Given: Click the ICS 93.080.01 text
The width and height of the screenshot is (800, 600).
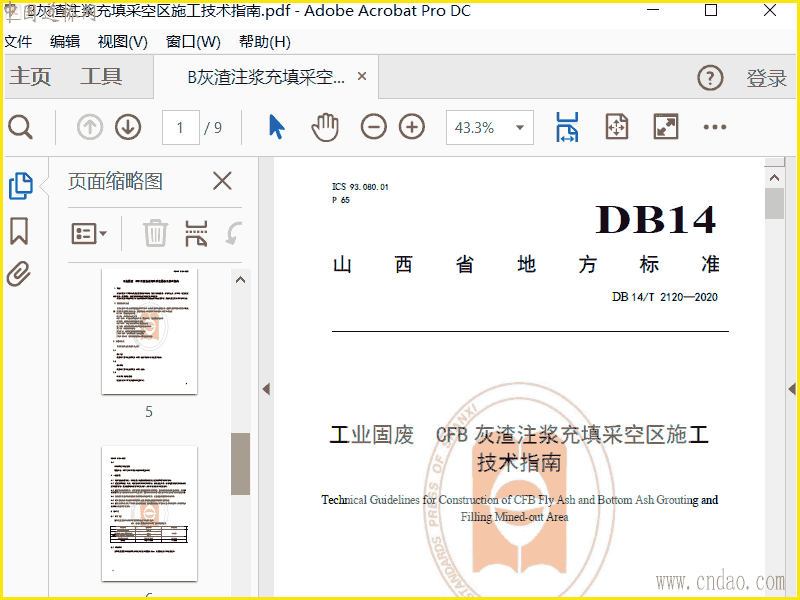Looking at the screenshot, I should pyautogui.click(x=360, y=187).
